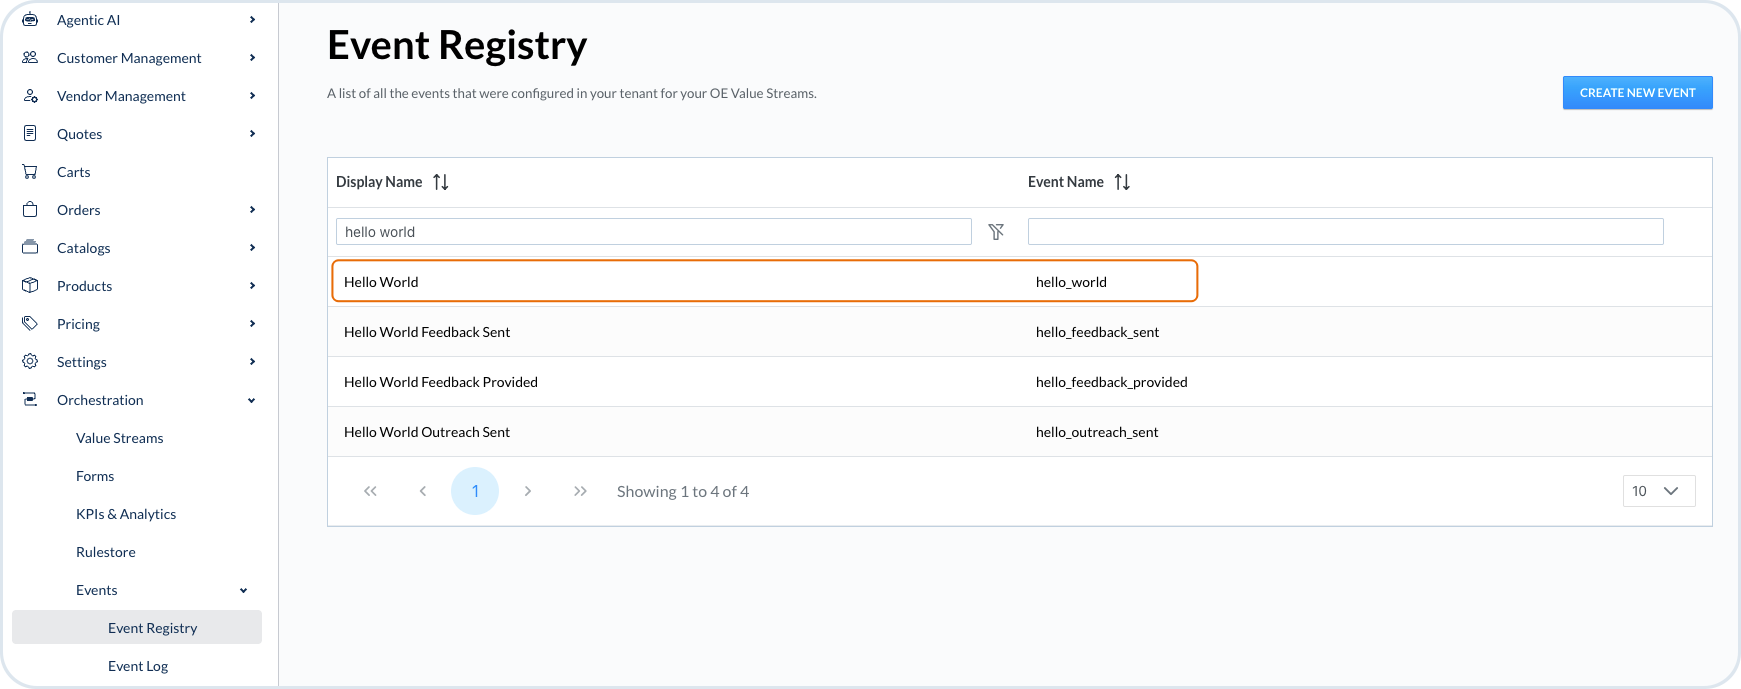Select the Hello World Feedback Sent row
The width and height of the screenshot is (1741, 689).
click(x=427, y=332)
